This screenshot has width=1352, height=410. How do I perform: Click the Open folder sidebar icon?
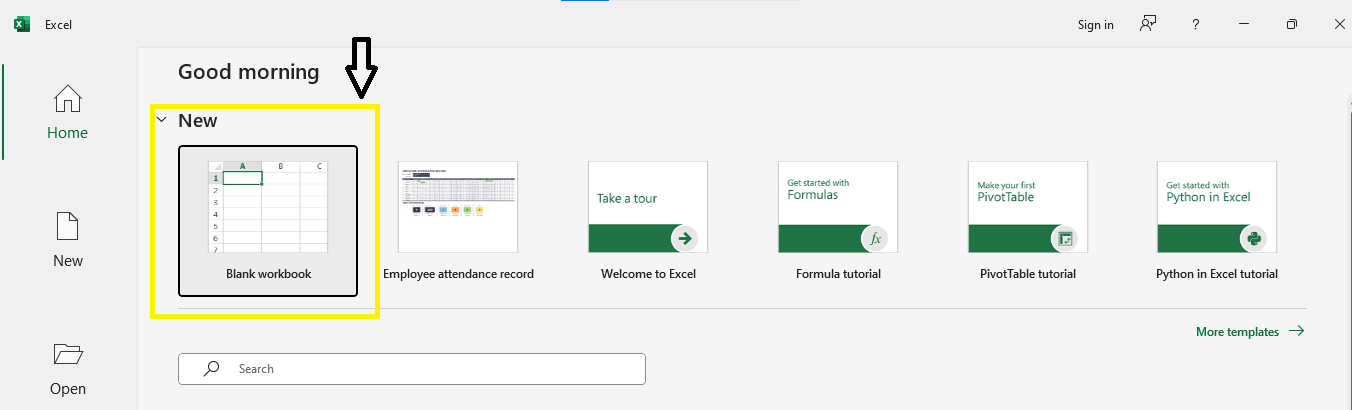point(68,354)
